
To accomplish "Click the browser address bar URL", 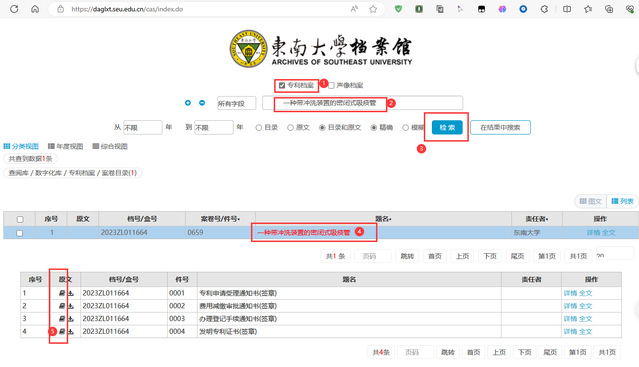I will point(127,9).
